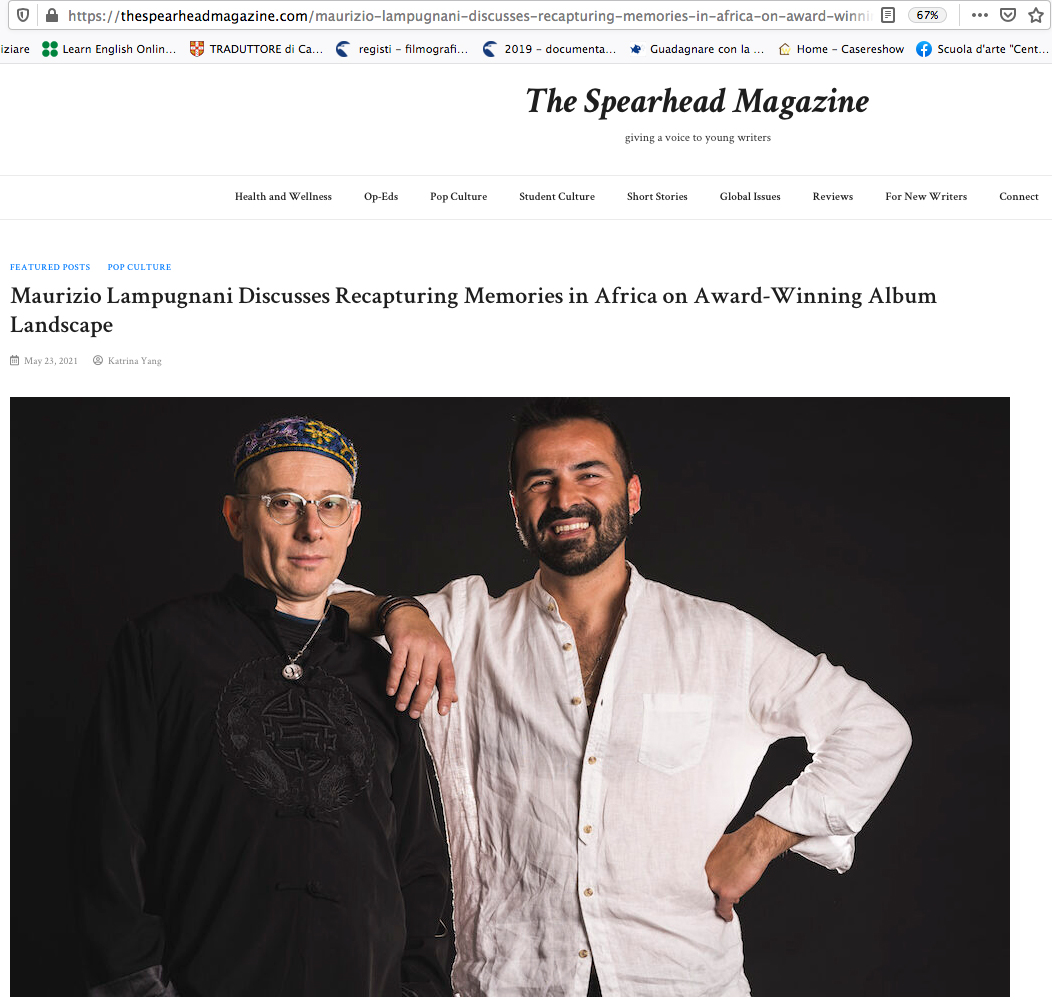
Task: Click The Spearhead Magazine site title
Action: [697, 102]
